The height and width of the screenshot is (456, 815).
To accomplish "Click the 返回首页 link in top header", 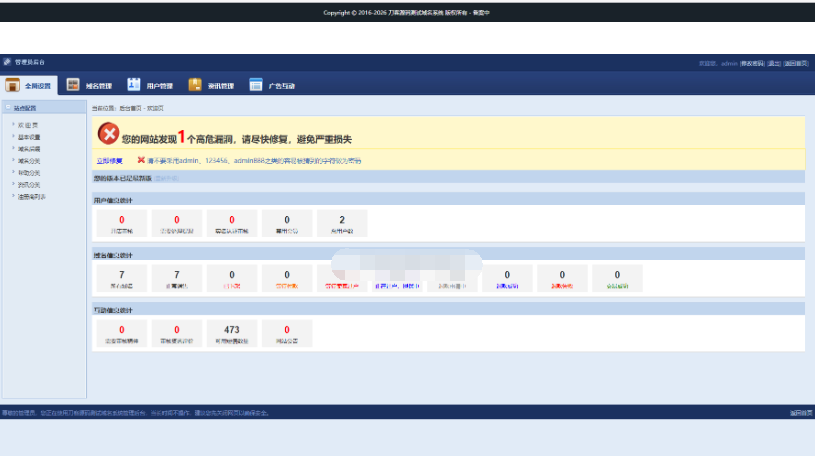I will click(x=797, y=63).
